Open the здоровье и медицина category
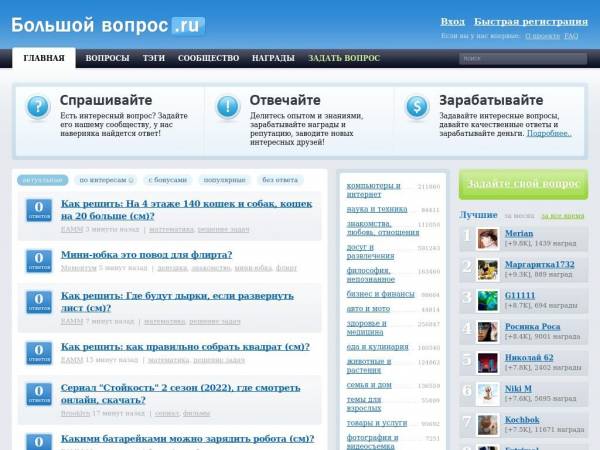 coord(367,328)
